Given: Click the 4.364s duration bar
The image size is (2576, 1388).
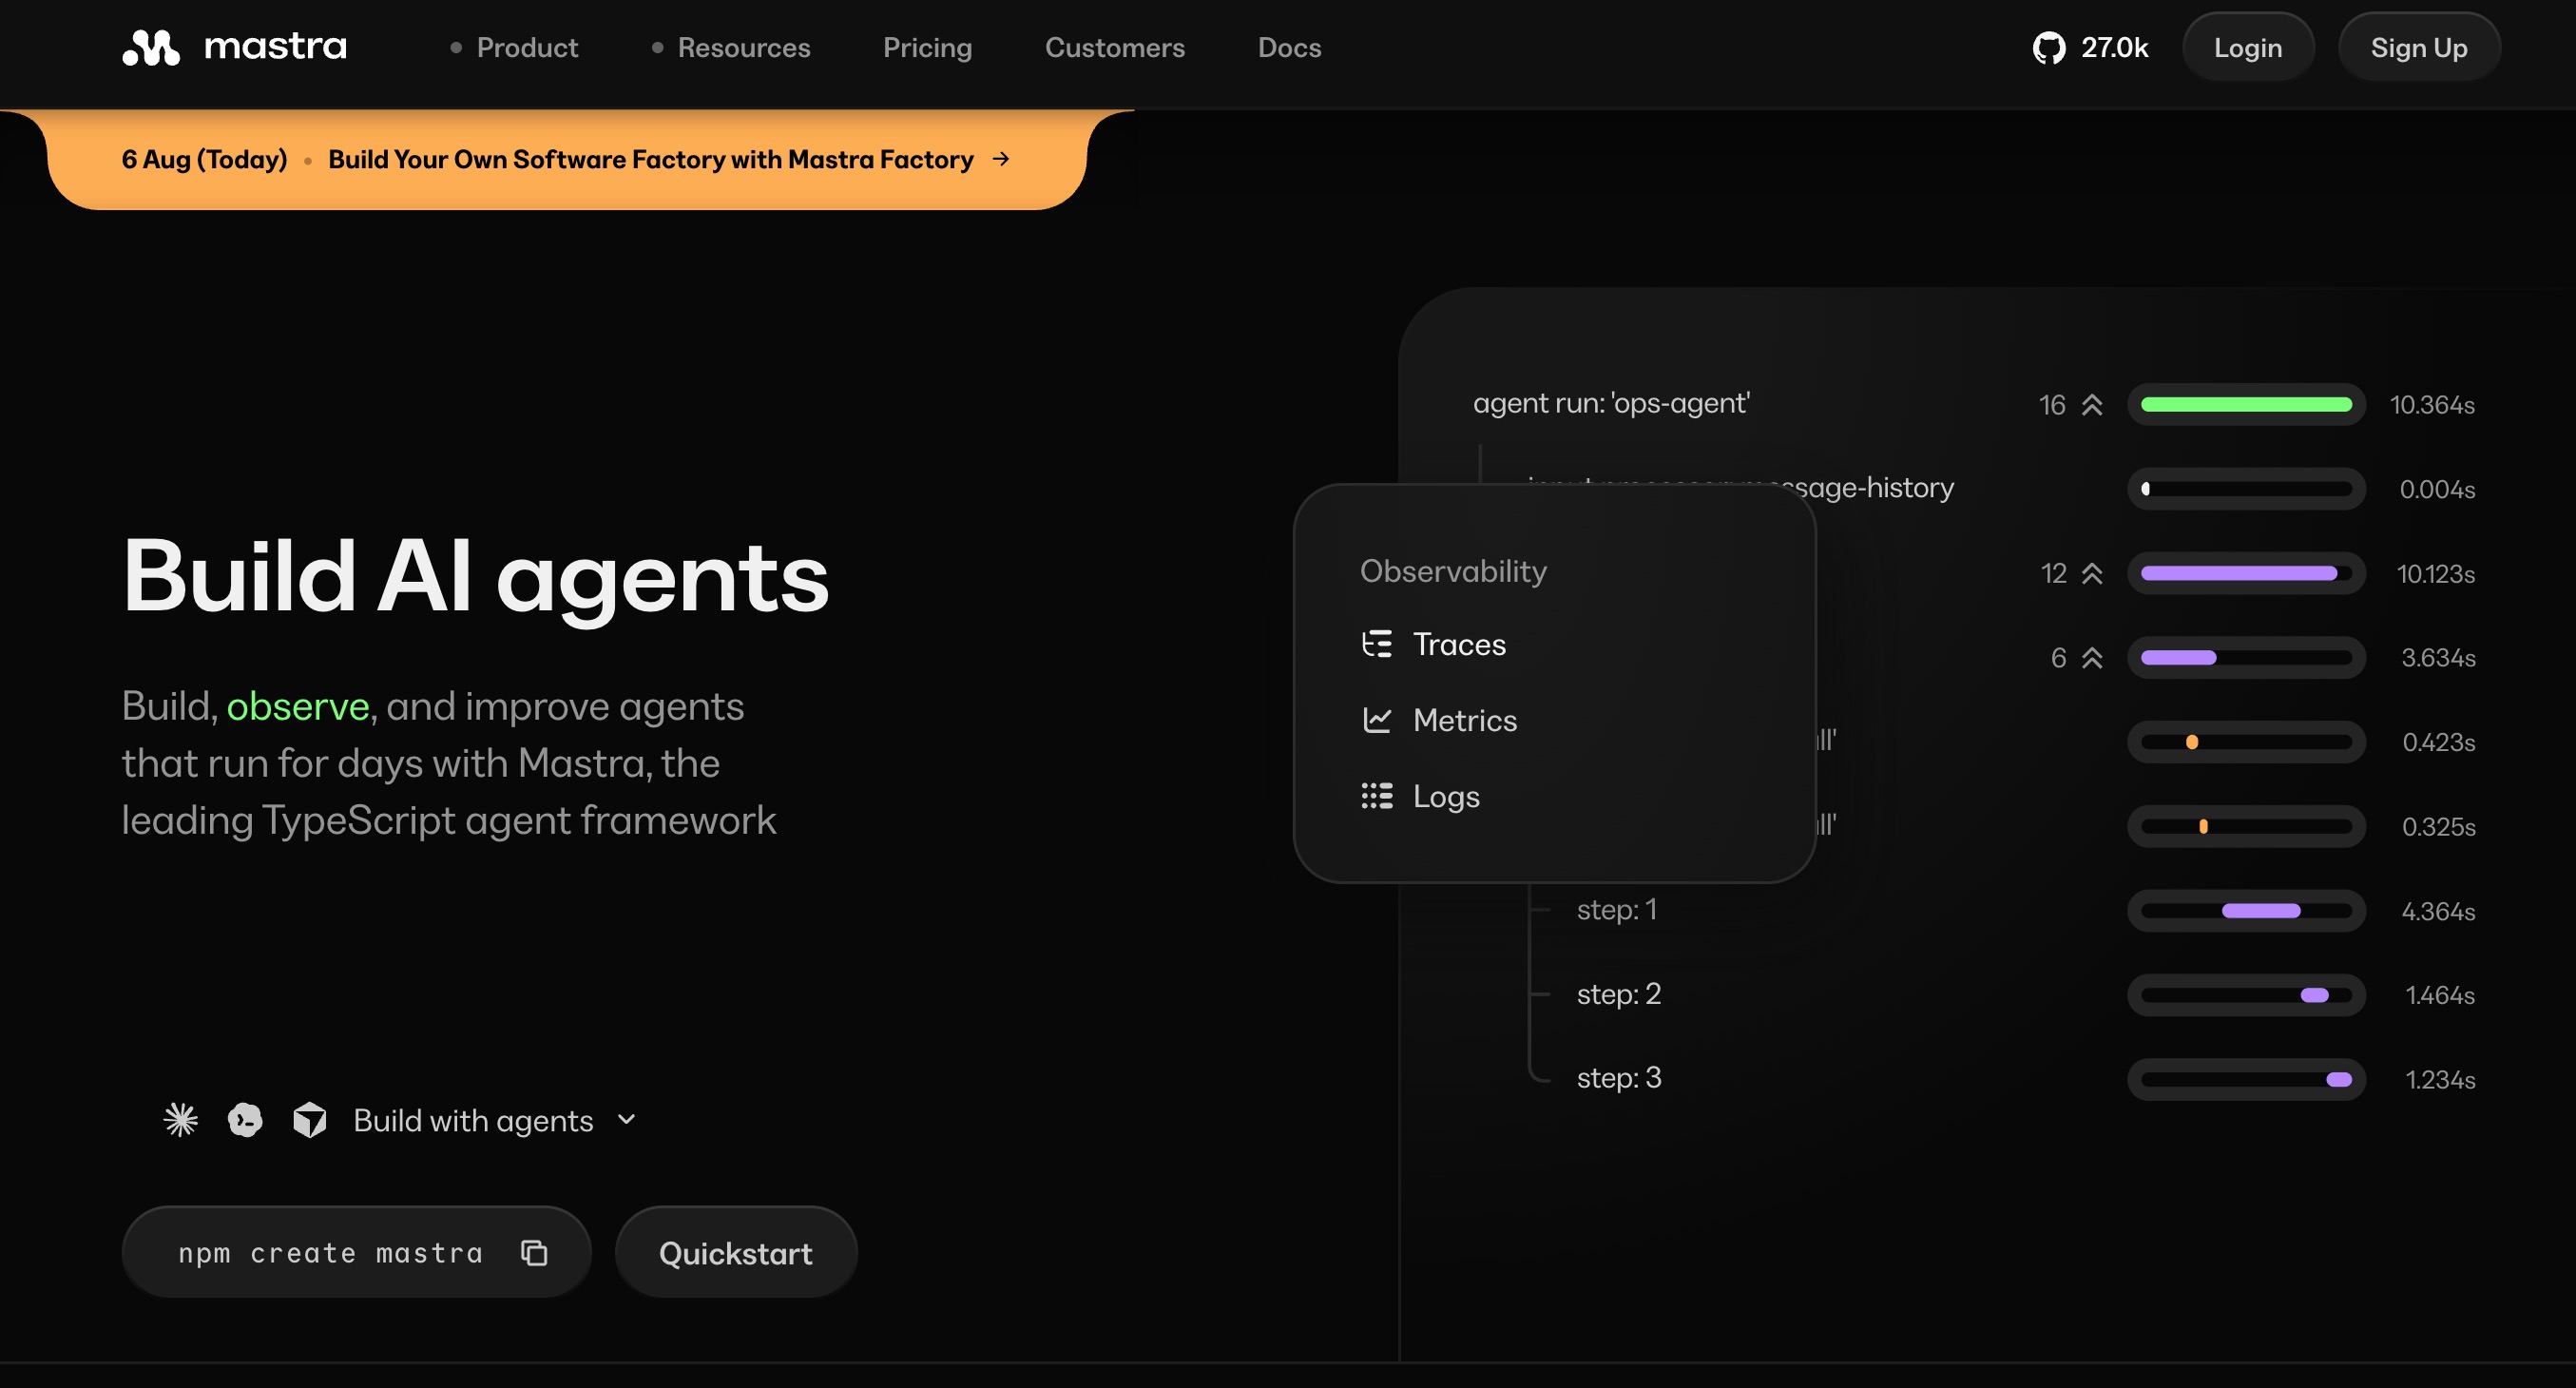Looking at the screenshot, I should tap(2246, 911).
